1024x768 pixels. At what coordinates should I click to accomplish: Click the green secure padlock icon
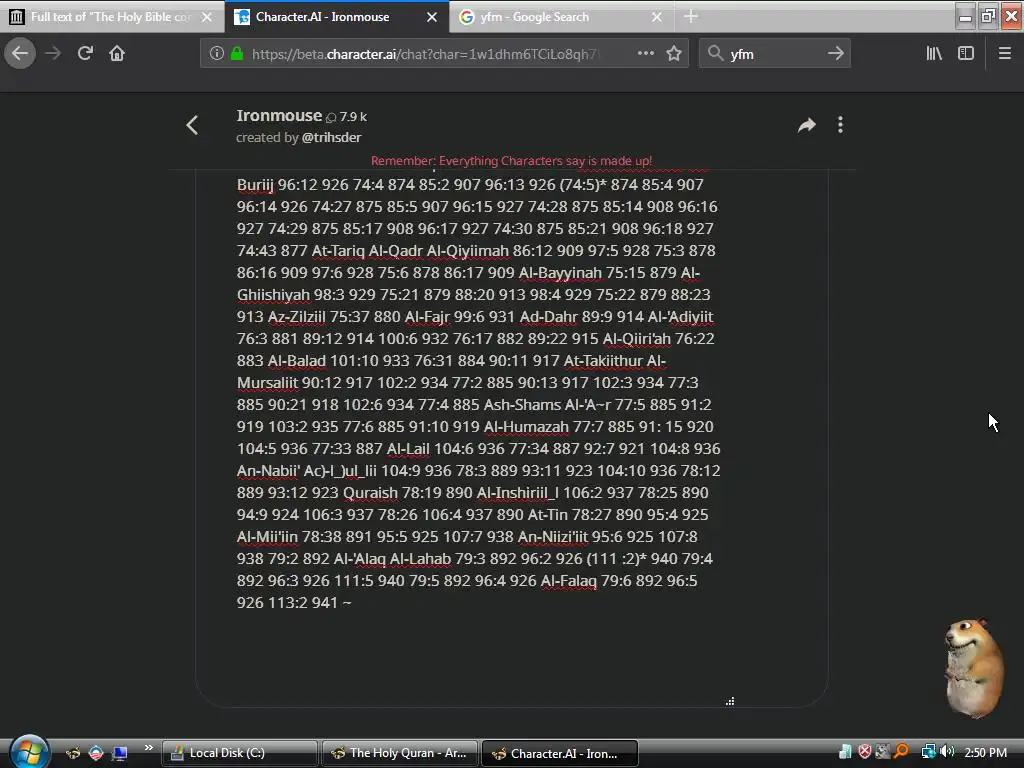tap(237, 54)
